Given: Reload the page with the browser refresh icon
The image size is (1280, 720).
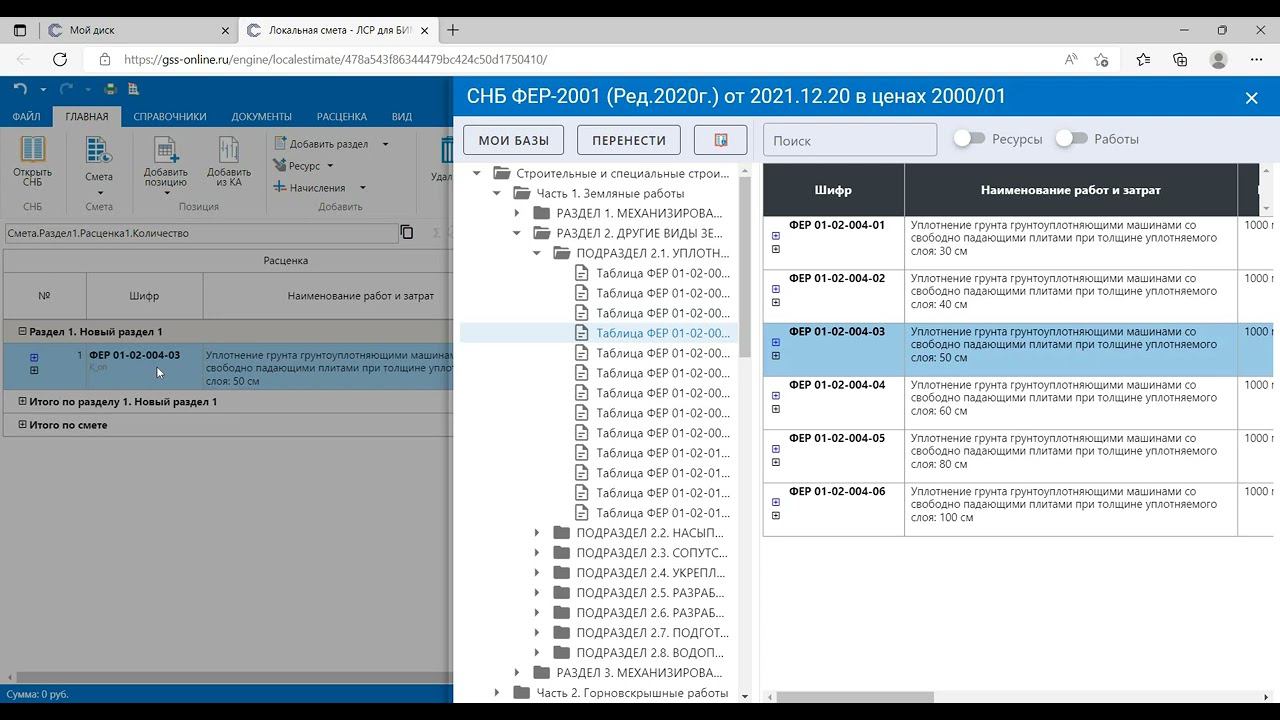Looking at the screenshot, I should click(60, 60).
